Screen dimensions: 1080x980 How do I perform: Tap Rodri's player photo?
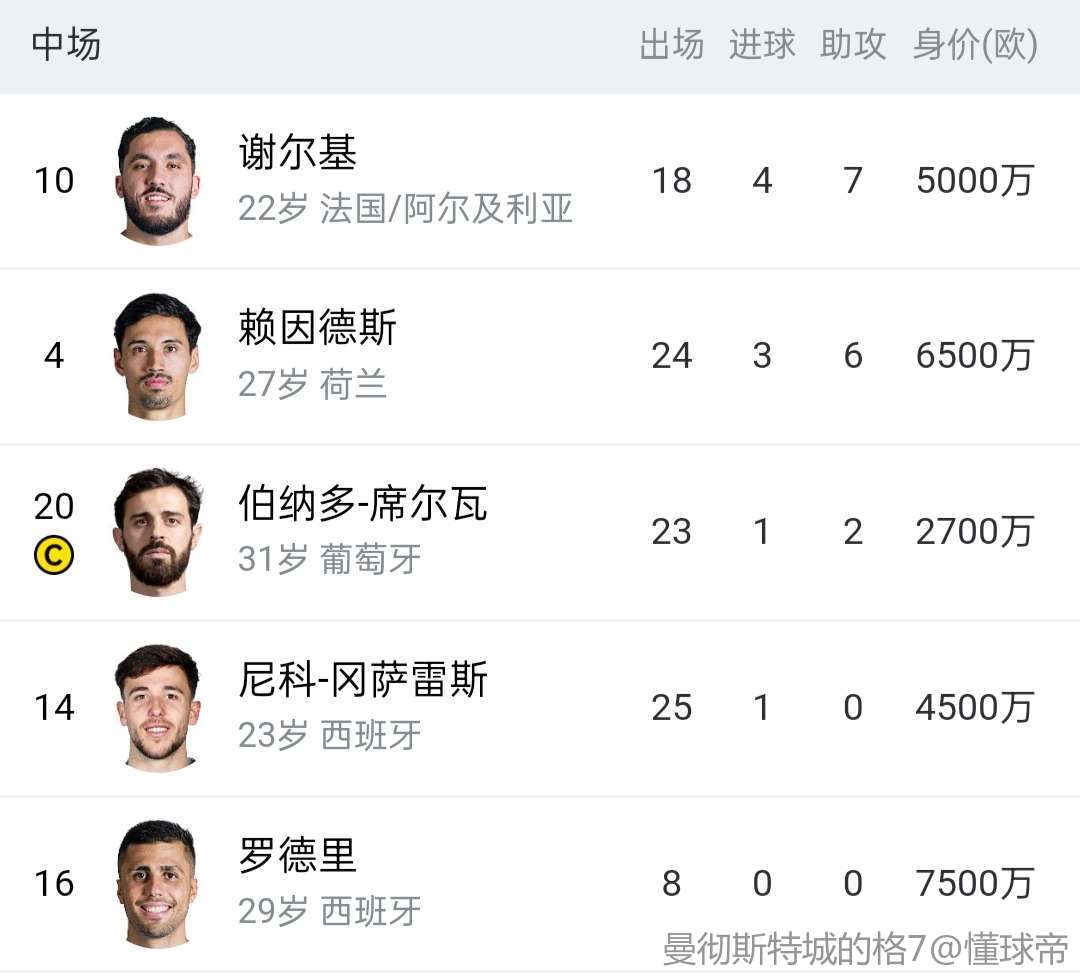[157, 883]
